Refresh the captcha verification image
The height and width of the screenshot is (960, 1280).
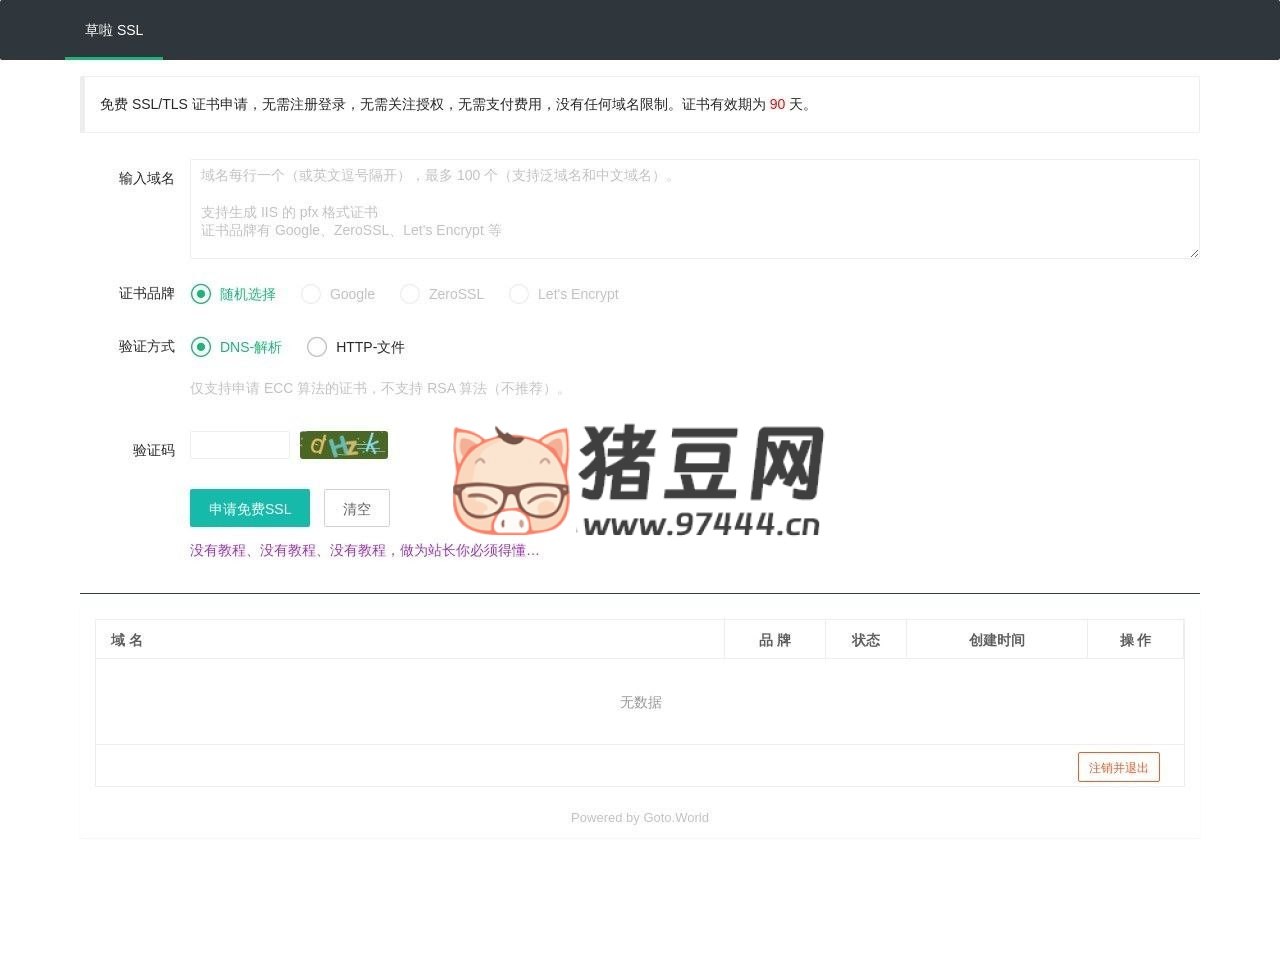(344, 445)
